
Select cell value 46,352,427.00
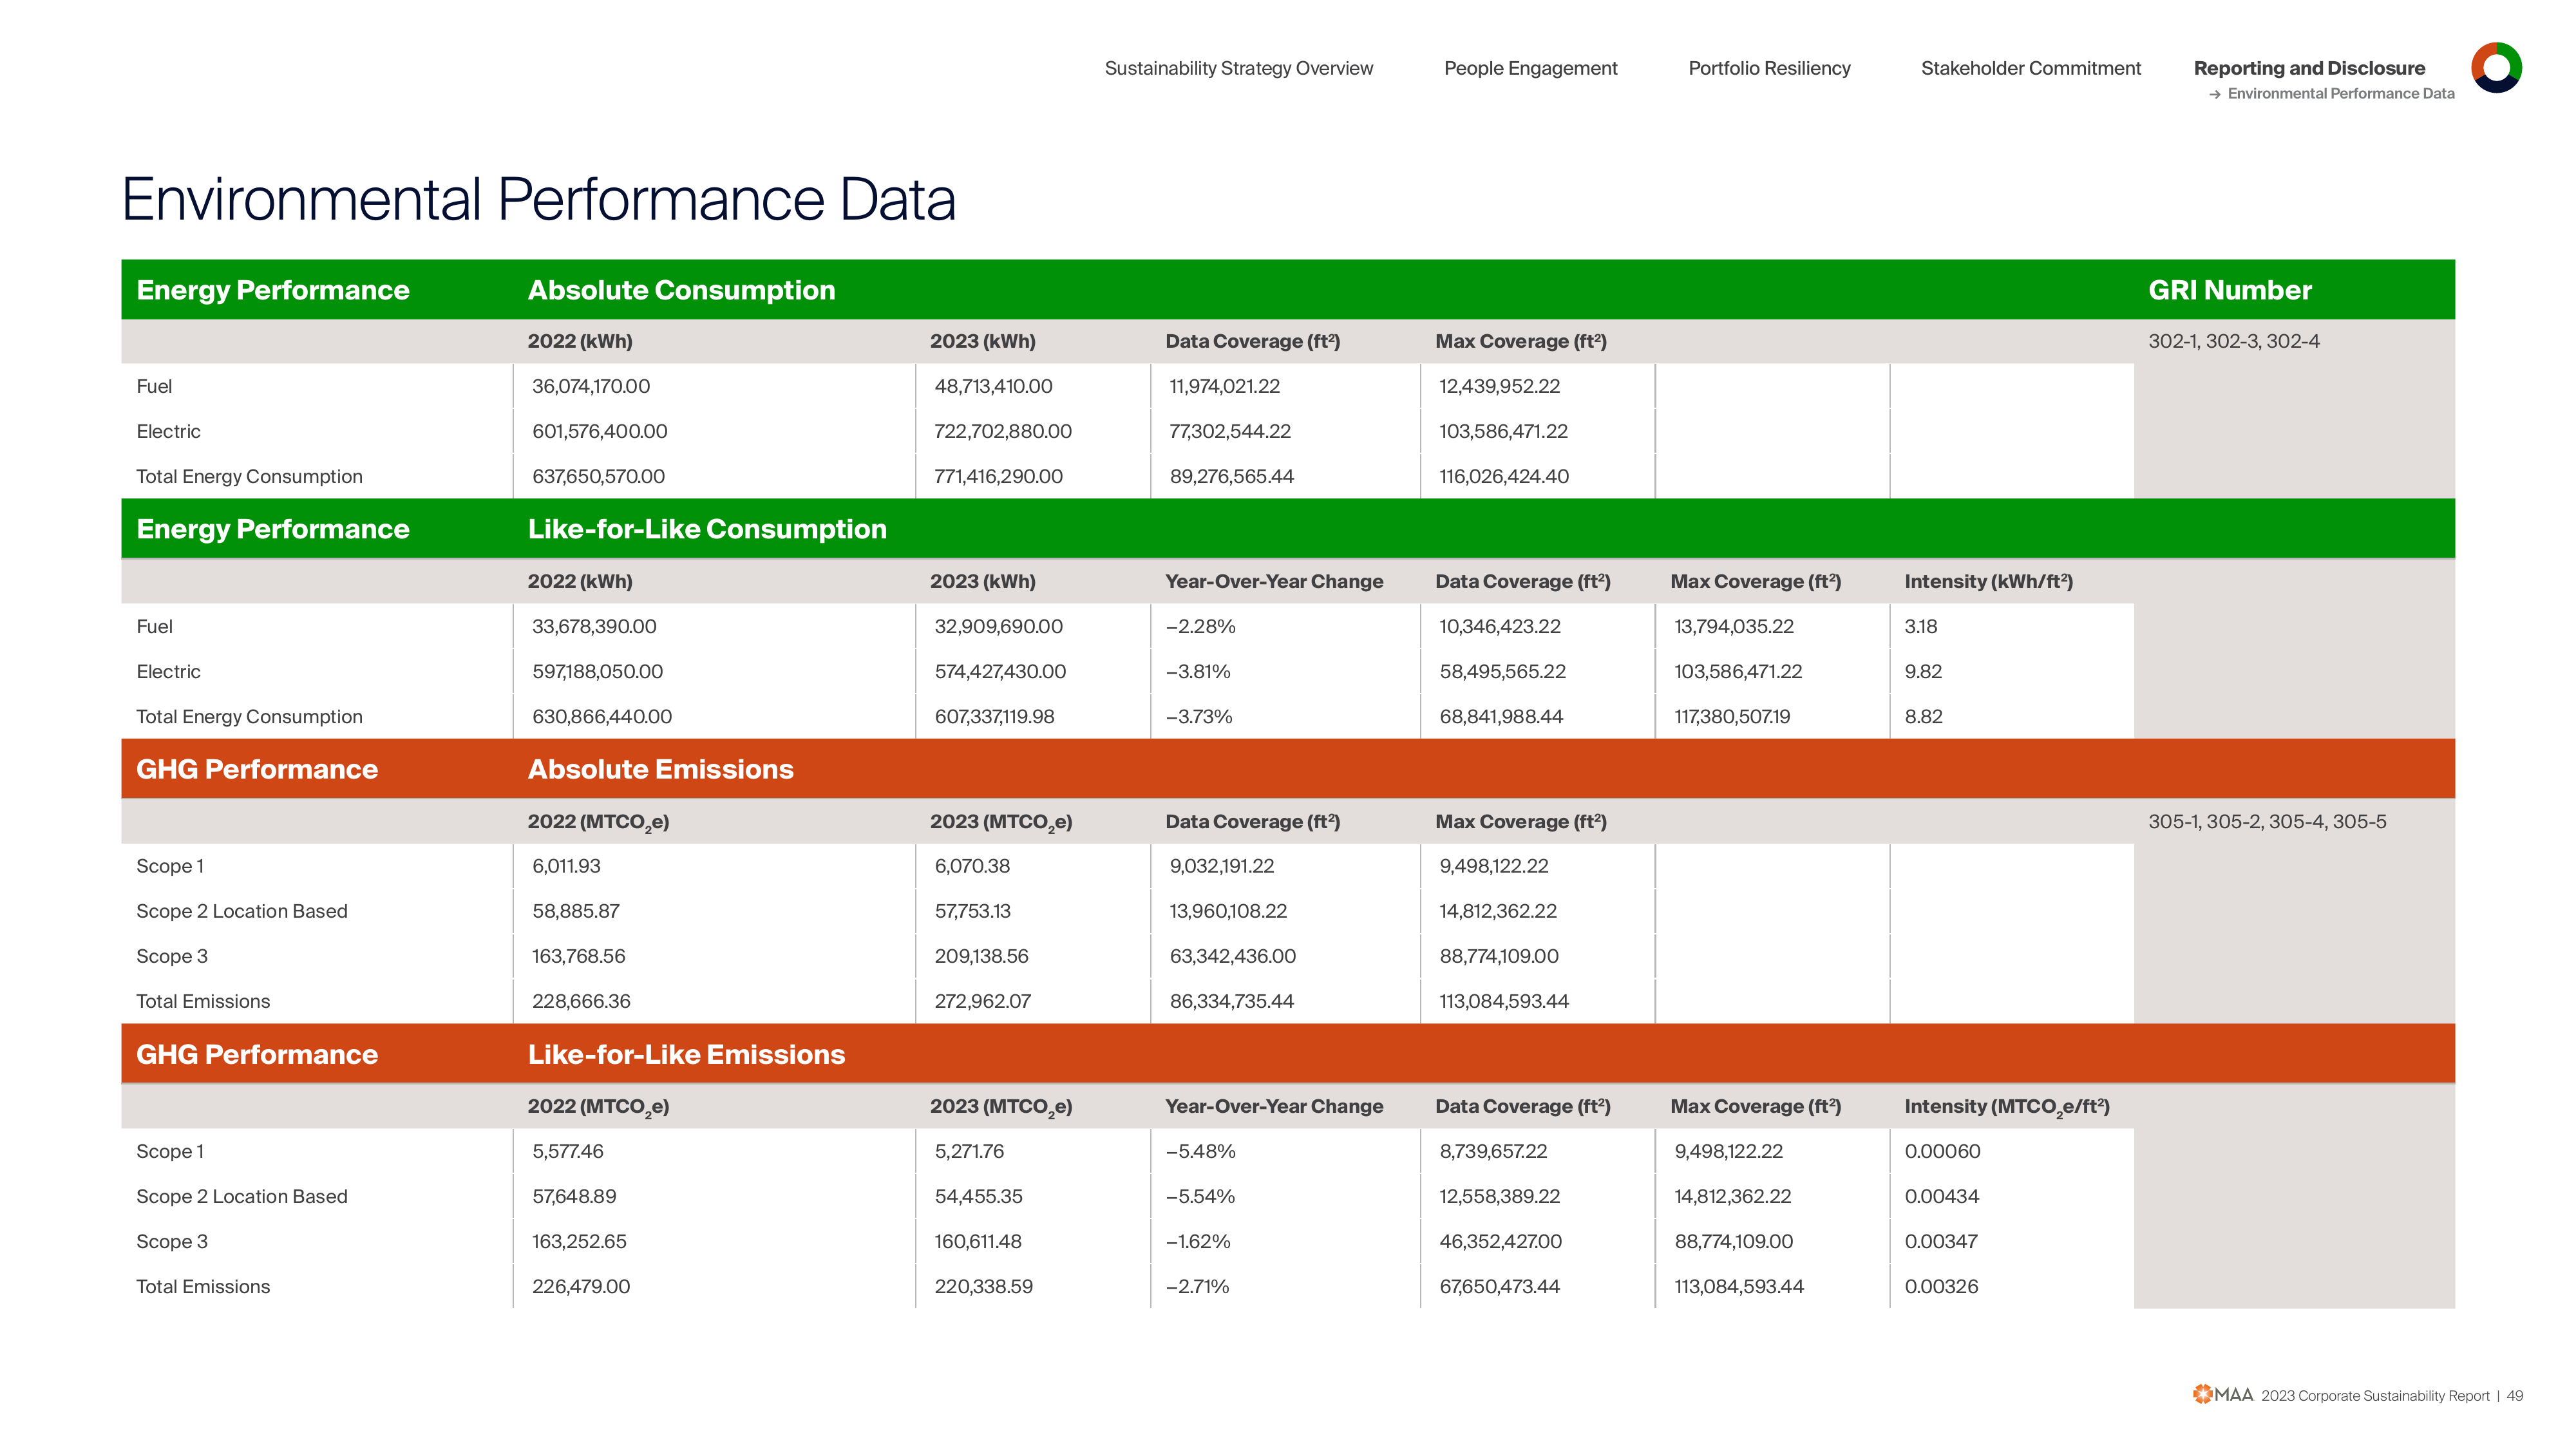pos(1500,1241)
